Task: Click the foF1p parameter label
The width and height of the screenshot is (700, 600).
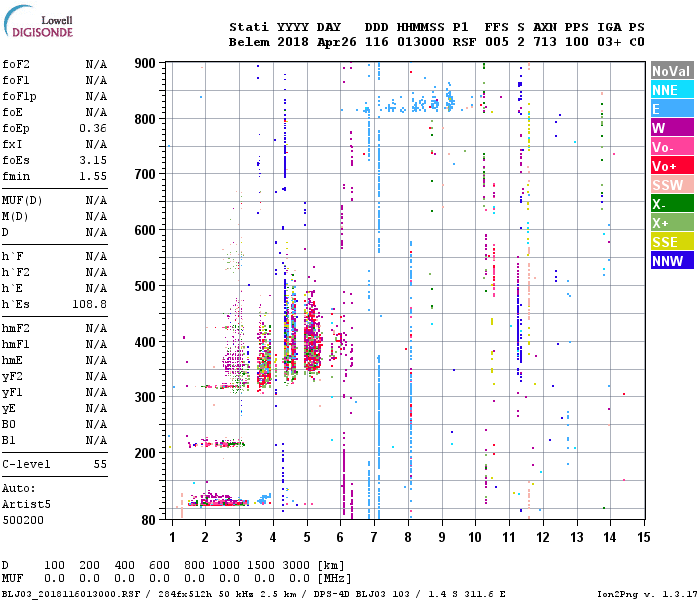Action: coord(19,96)
